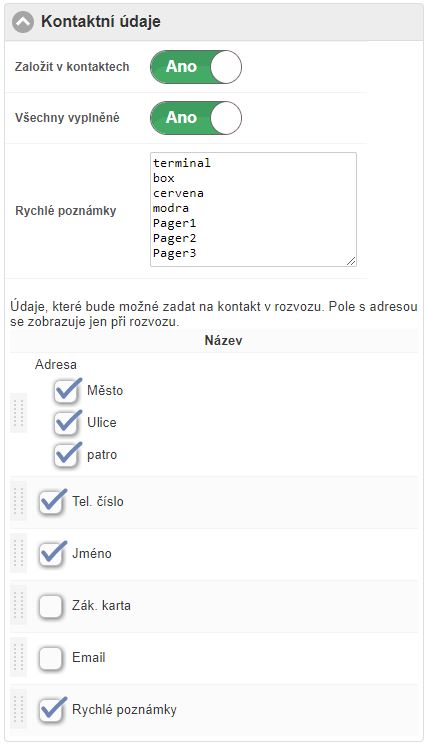Viewport: 428px width, 752px height.
Task: Toggle the Založit v kontaktech switch
Action: [x=196, y=67]
